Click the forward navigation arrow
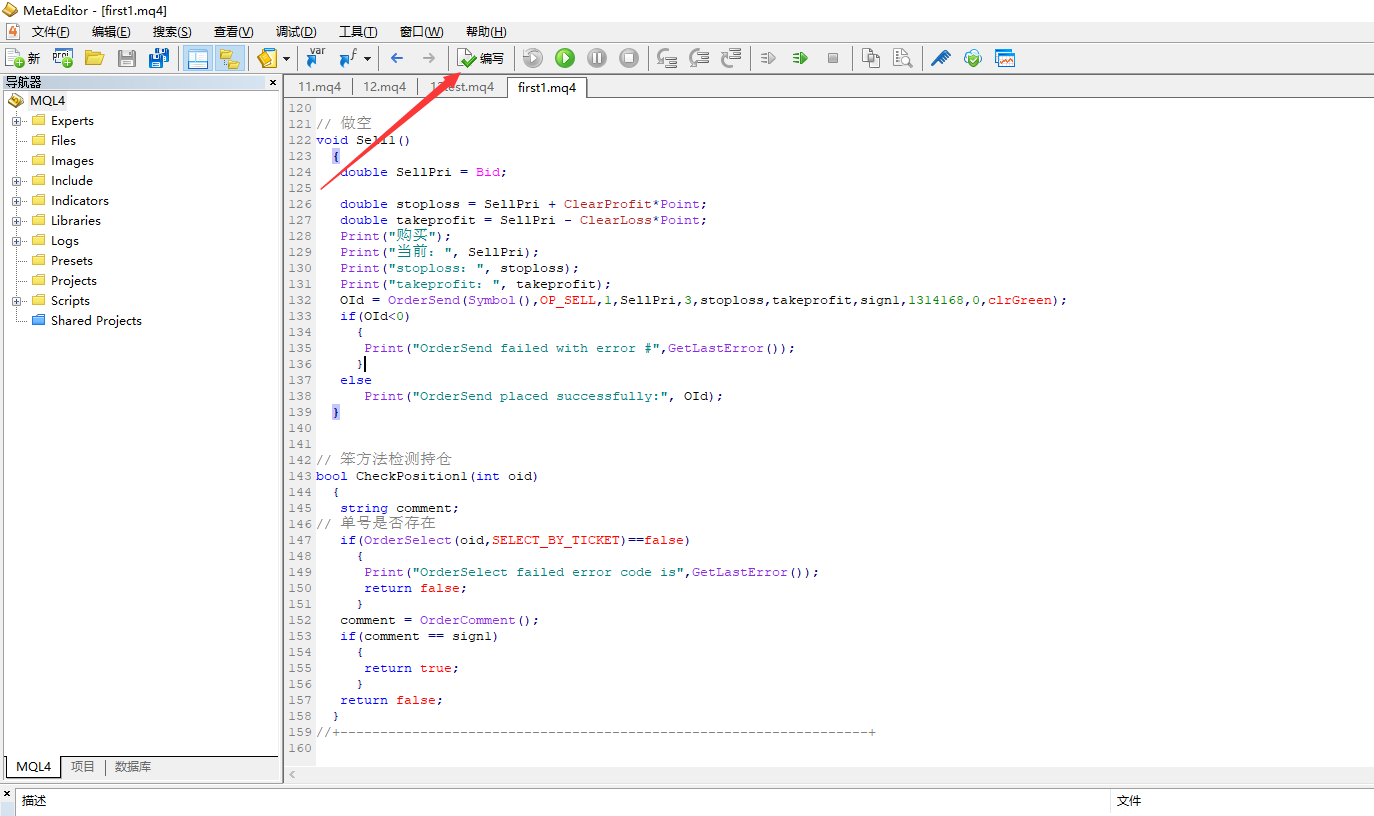This screenshot has height=816, width=1374. click(428, 58)
